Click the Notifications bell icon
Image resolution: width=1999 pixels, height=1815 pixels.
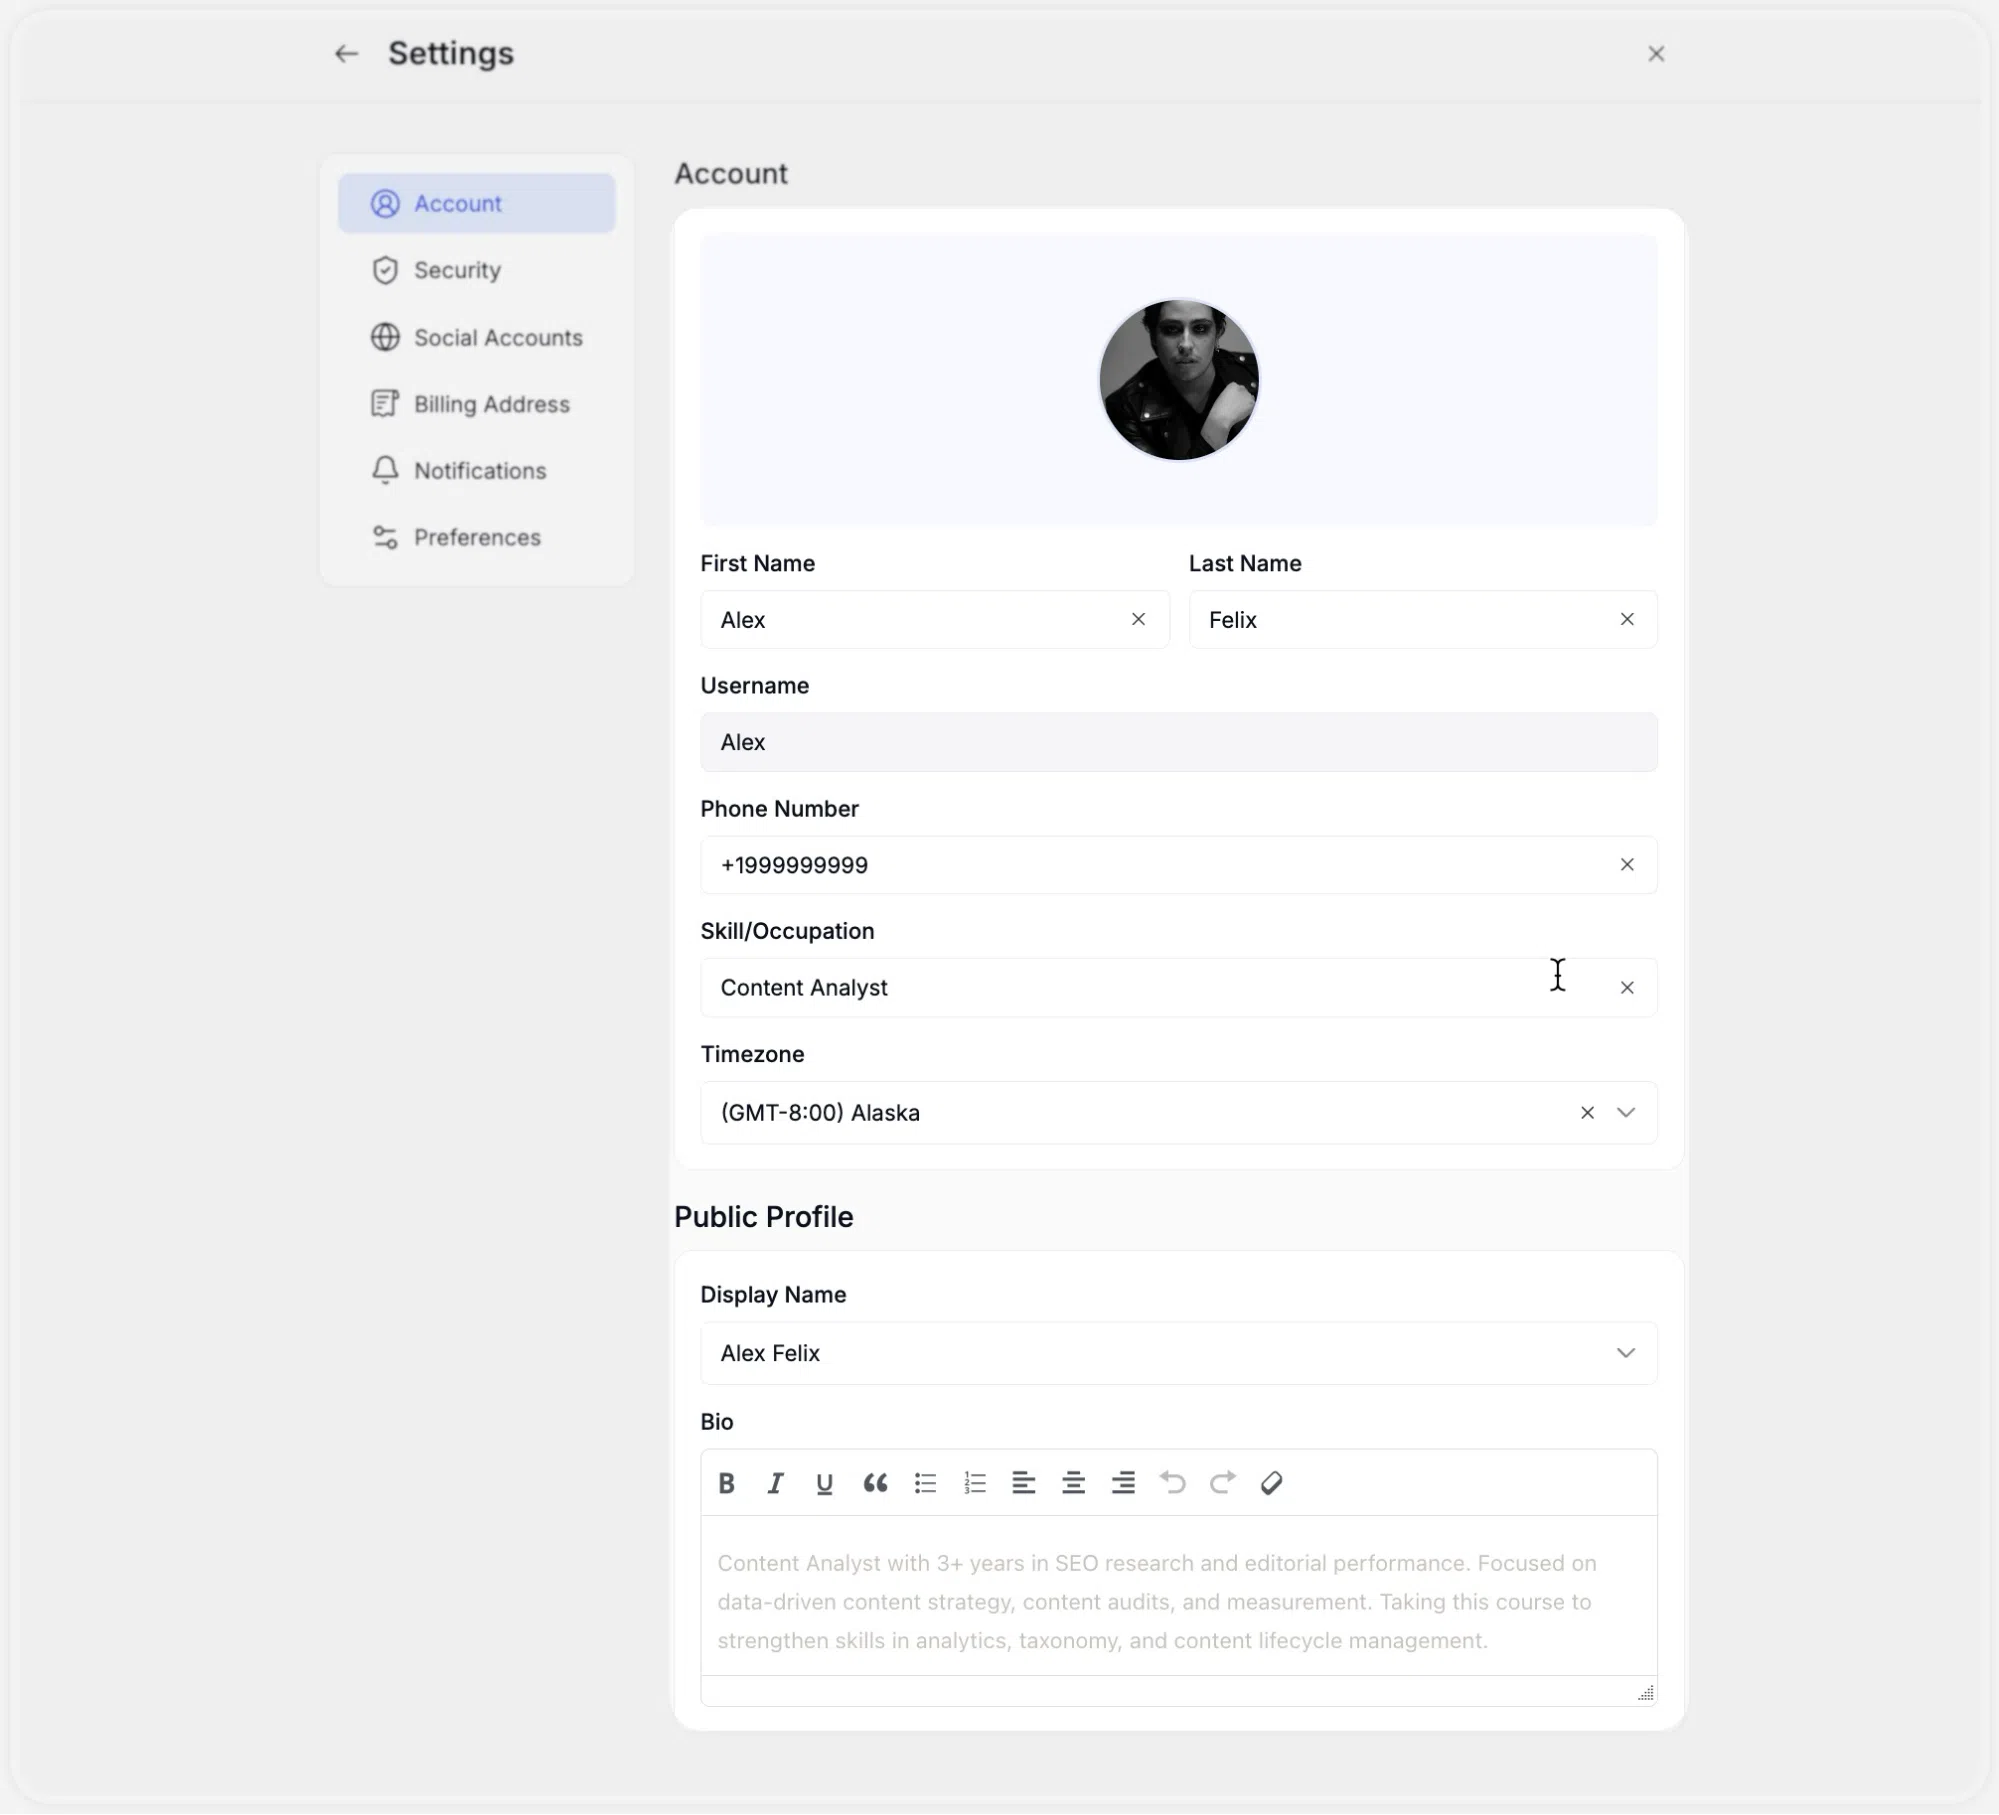click(x=385, y=470)
